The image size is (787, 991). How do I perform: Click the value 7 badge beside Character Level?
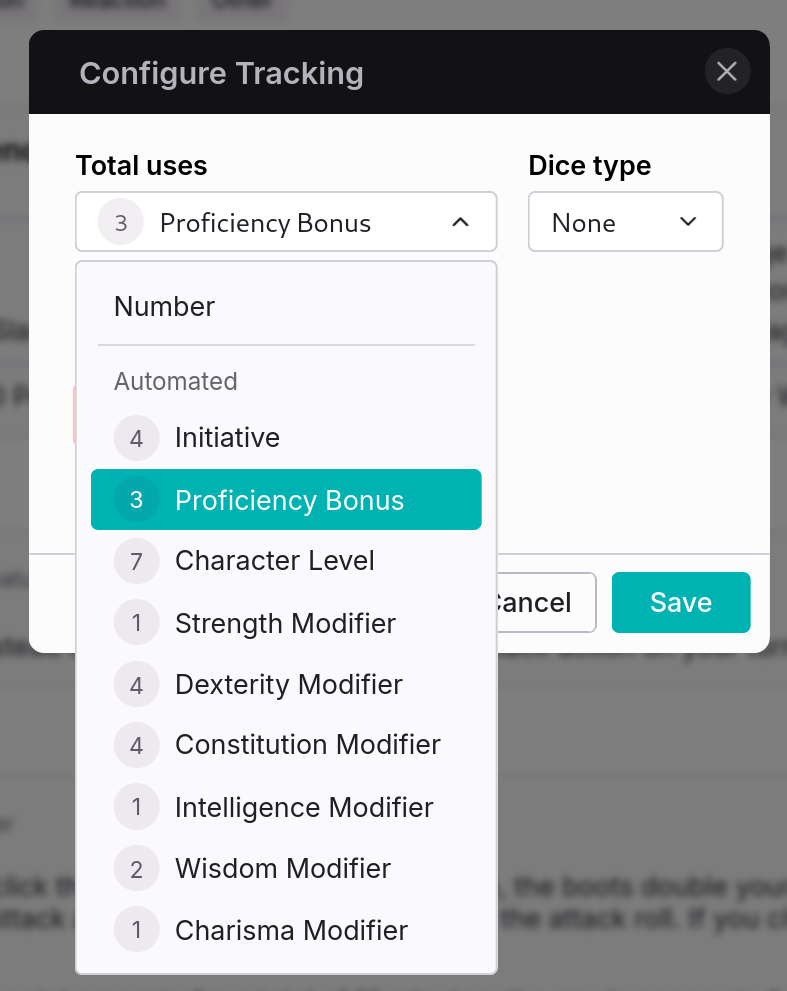137,562
